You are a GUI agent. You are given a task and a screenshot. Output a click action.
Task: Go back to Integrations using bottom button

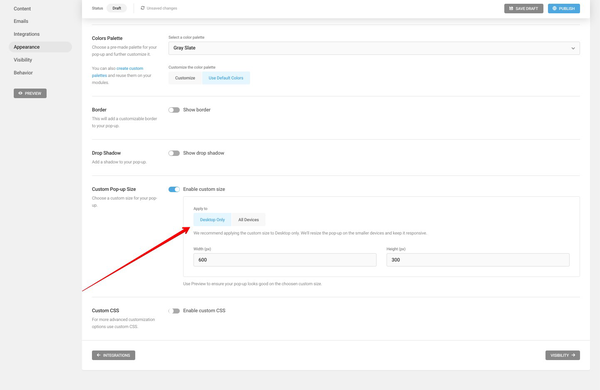pyautogui.click(x=113, y=356)
